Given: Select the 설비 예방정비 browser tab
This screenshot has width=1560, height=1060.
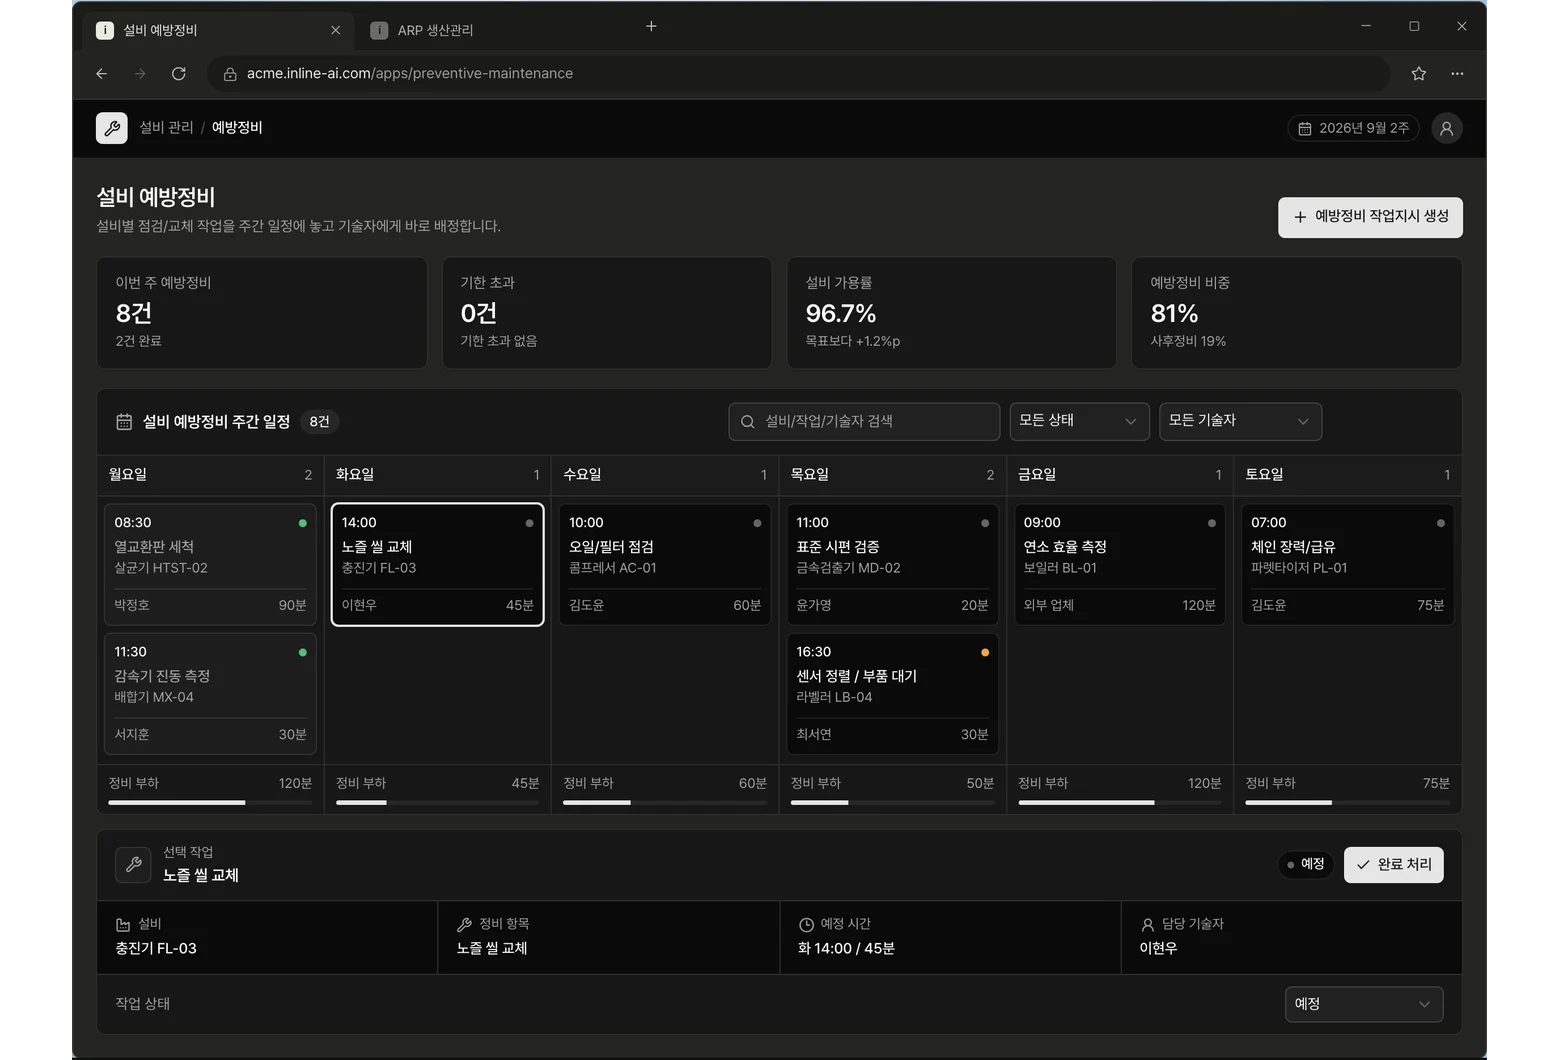Looking at the screenshot, I should (x=219, y=30).
